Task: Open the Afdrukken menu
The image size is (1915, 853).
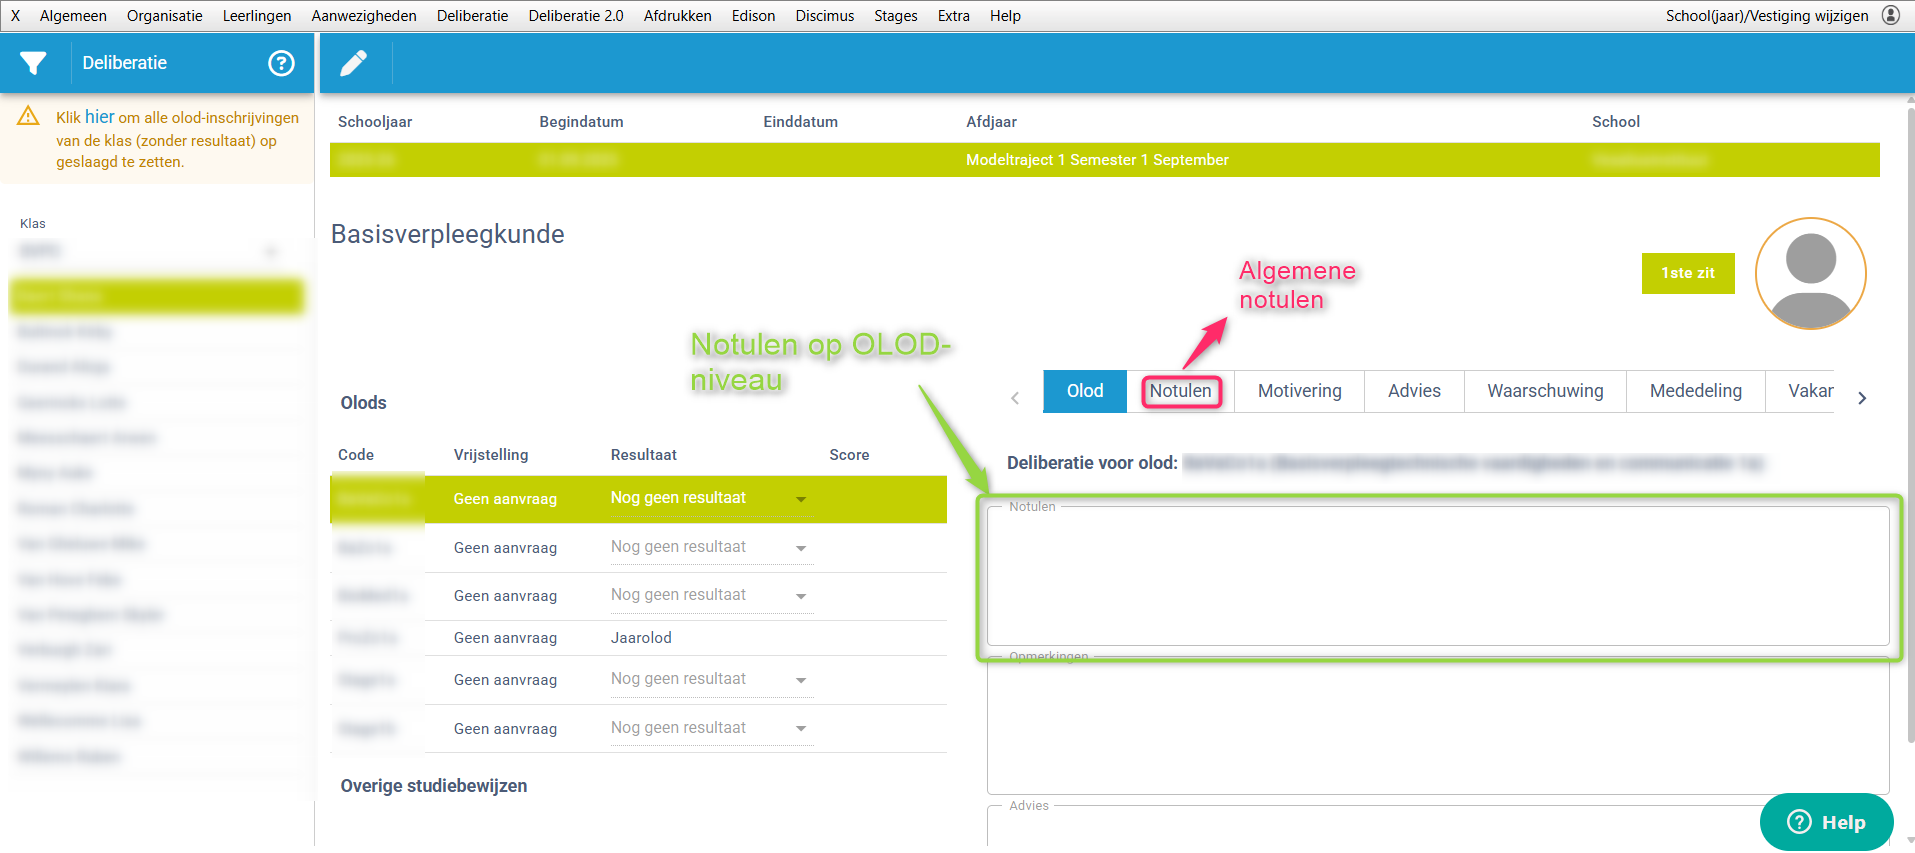Action: [x=677, y=16]
